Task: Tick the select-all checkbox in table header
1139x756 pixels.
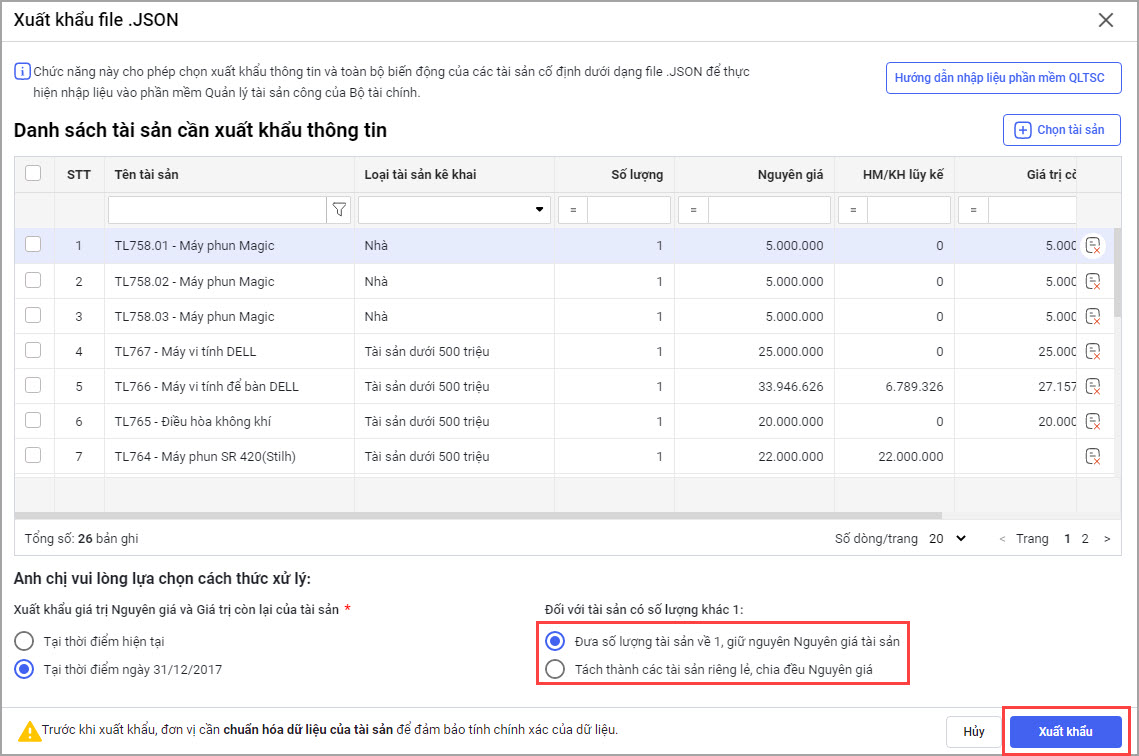Action: 33,173
